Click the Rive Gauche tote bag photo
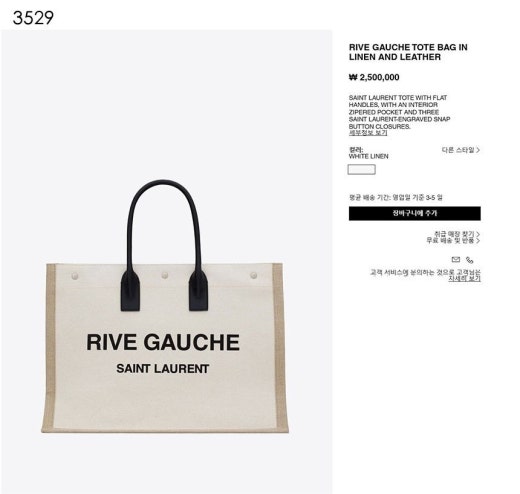 pos(165,307)
